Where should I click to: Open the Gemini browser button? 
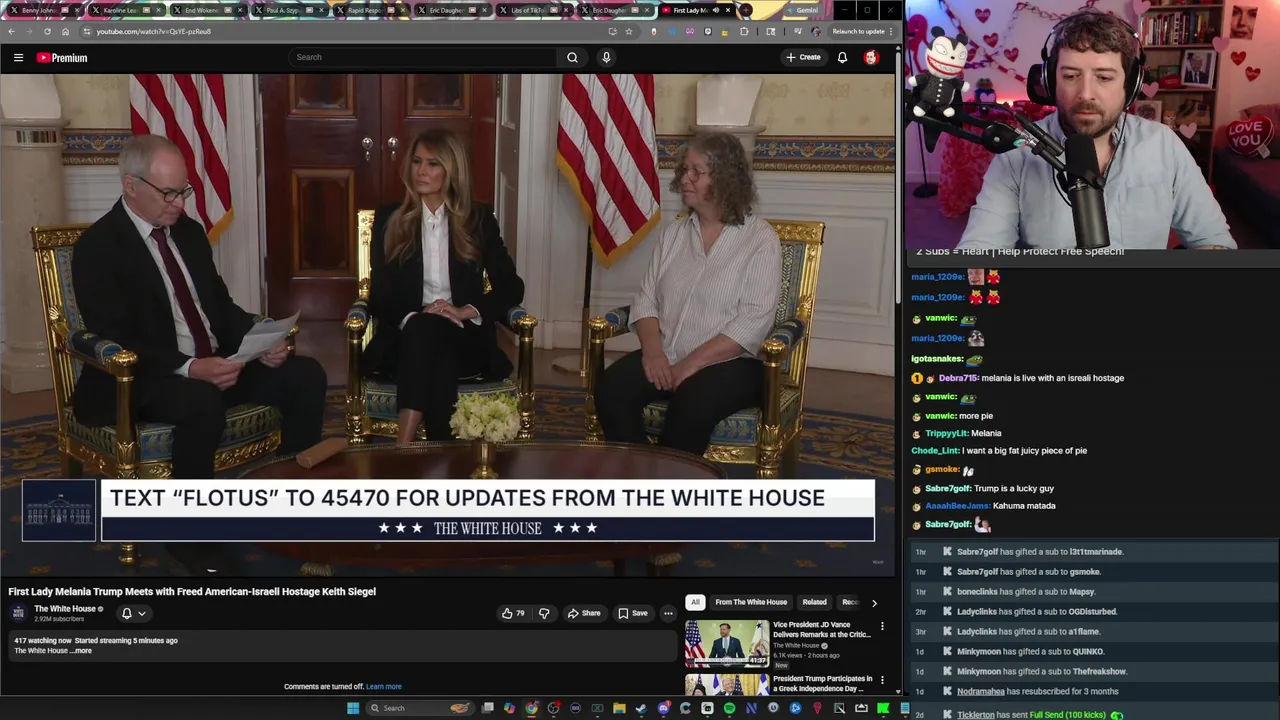pos(801,10)
